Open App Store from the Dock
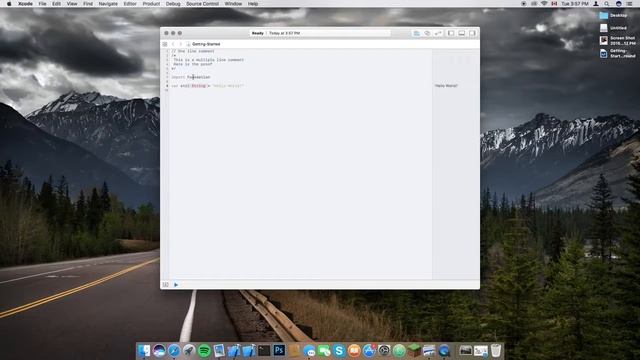Viewport: 640px width, 360px height. (x=369, y=351)
